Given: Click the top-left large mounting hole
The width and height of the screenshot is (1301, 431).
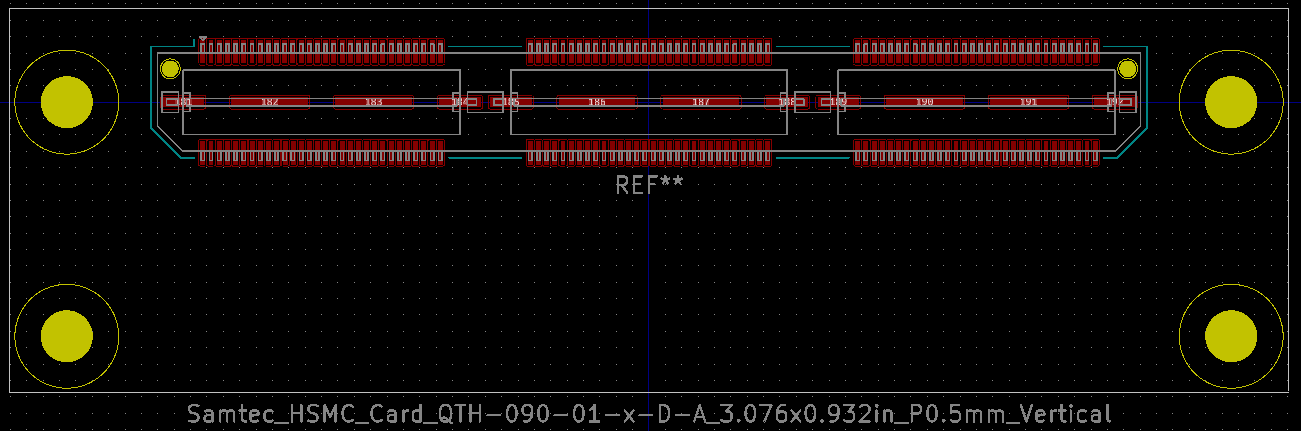Looking at the screenshot, I should click(x=67, y=102).
